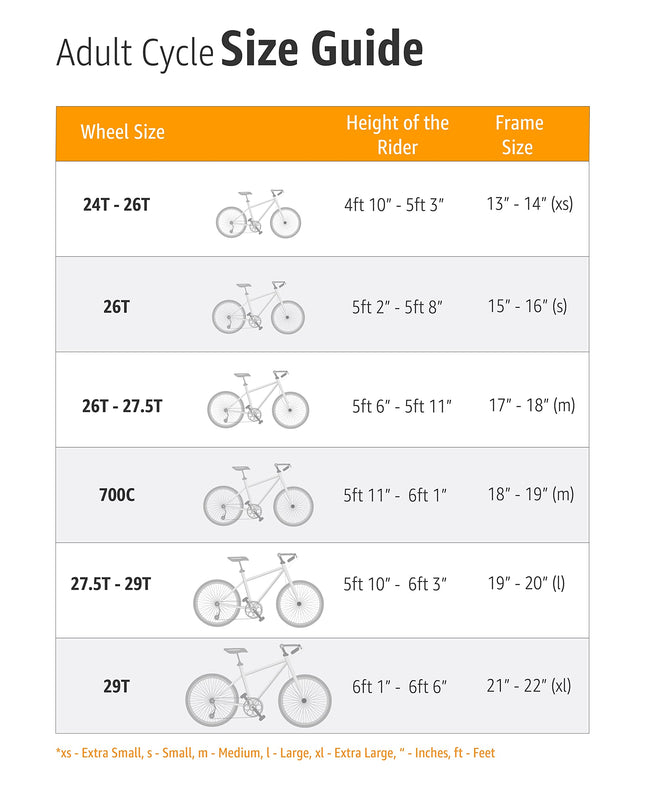Click the bicycle icon in the 24T - 26T row
This screenshot has width=645, height=790.
(x=258, y=214)
